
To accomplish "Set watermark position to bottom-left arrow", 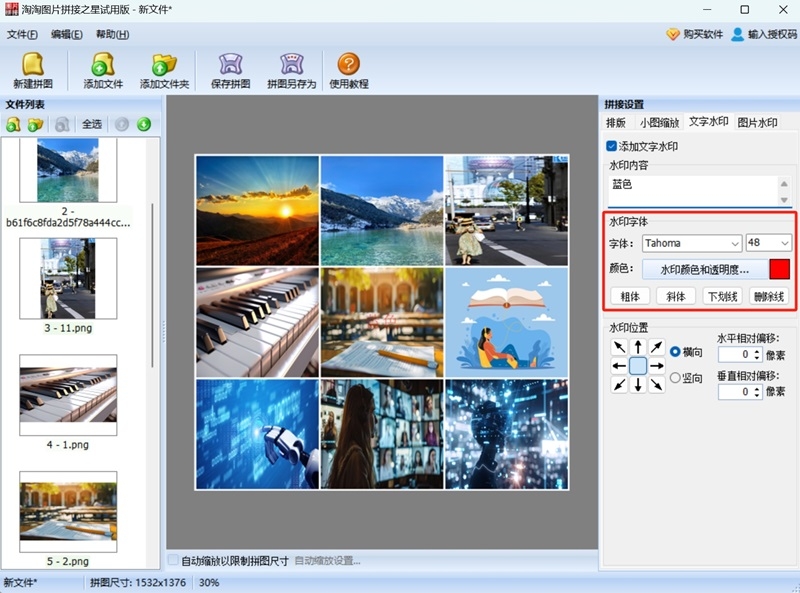I will [x=619, y=384].
